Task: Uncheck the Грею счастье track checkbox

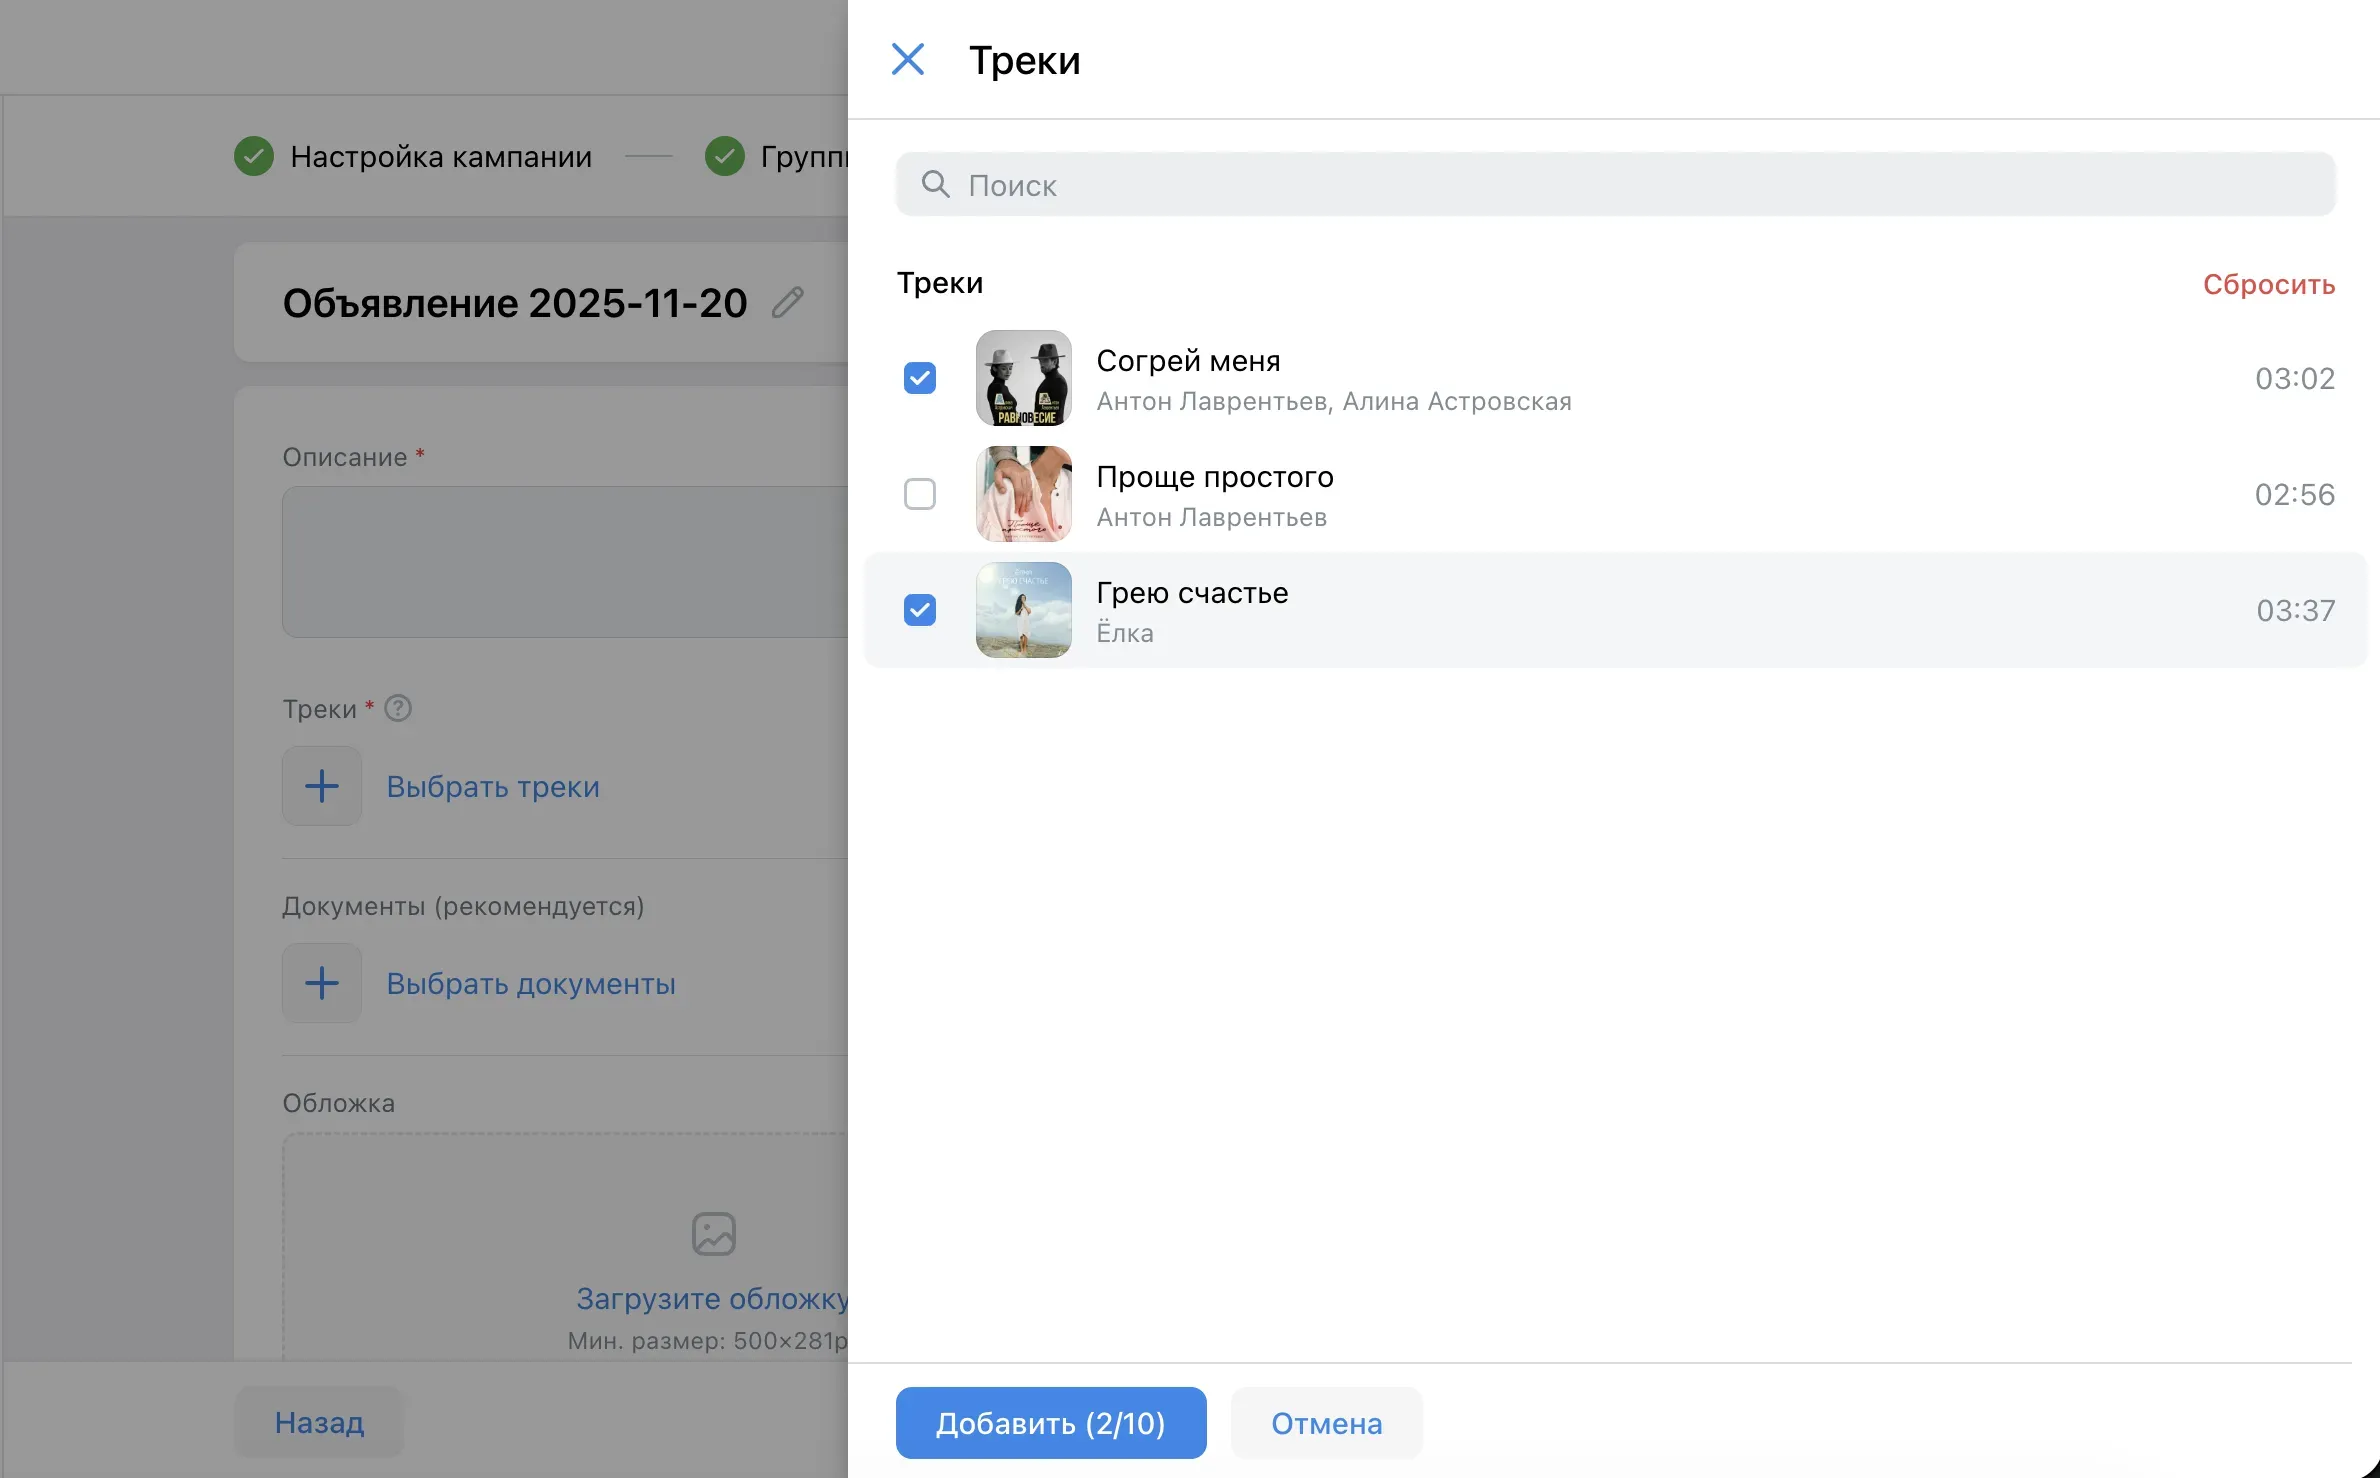Action: click(919, 610)
